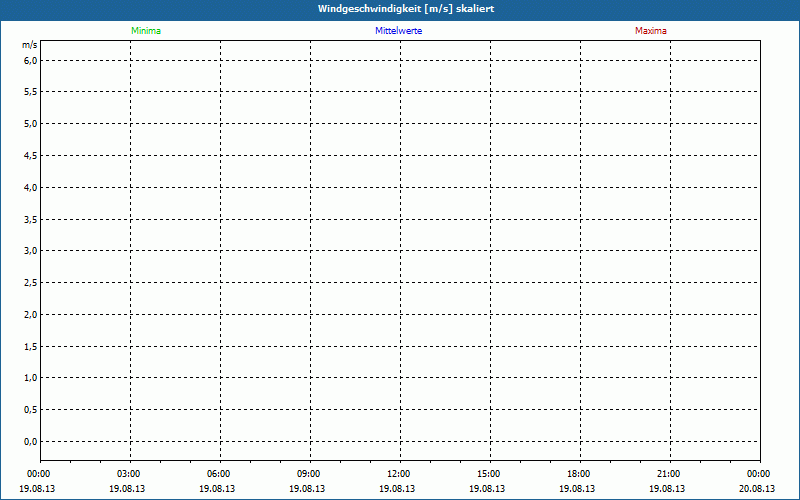
Task: Select the 5,0 y-axis value
Action: click(x=31, y=123)
